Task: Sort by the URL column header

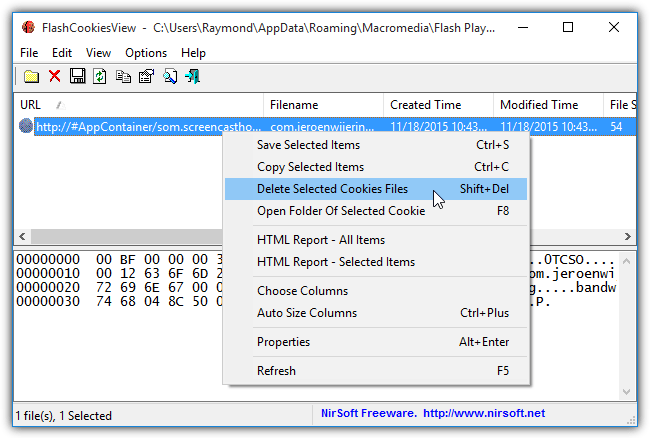Action: click(139, 105)
